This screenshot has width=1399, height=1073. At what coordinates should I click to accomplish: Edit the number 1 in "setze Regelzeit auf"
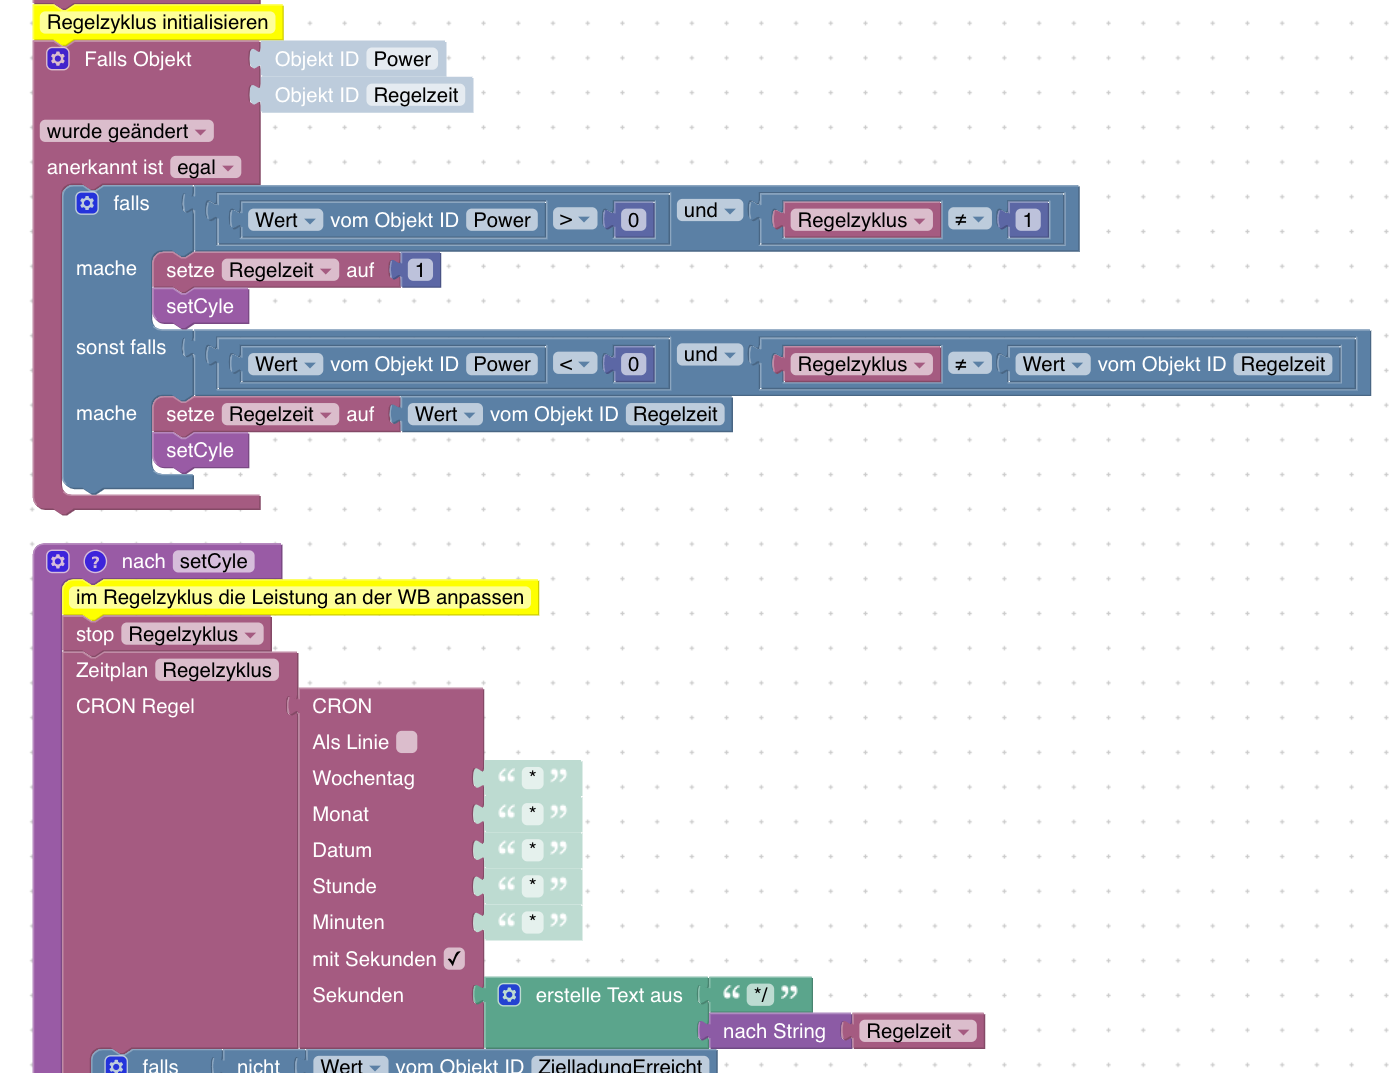(x=420, y=270)
